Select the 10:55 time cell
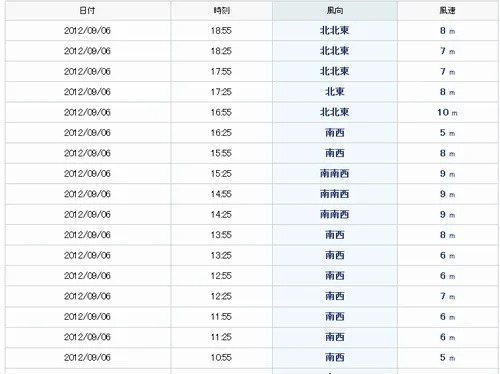The height and width of the screenshot is (374, 500). tap(221, 358)
